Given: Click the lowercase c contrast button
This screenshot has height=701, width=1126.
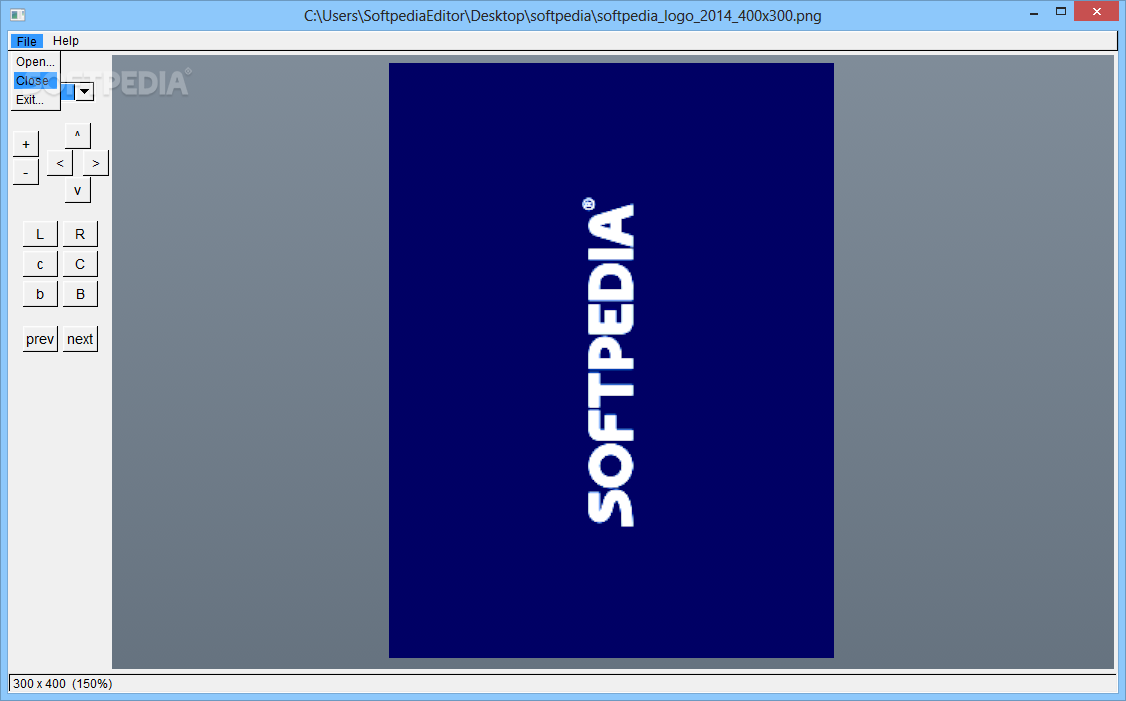Looking at the screenshot, I should (x=40, y=264).
